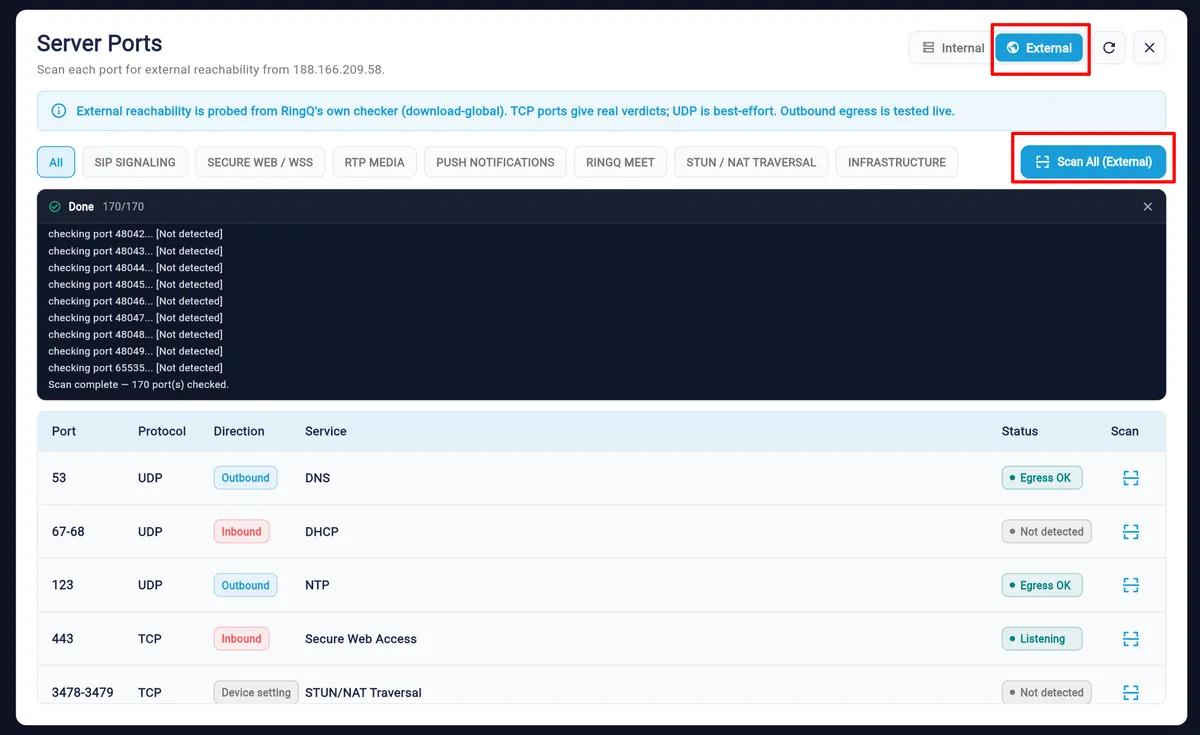This screenshot has width=1200, height=735.
Task: Filter by SIP SIGNALING
Action: pos(135,162)
